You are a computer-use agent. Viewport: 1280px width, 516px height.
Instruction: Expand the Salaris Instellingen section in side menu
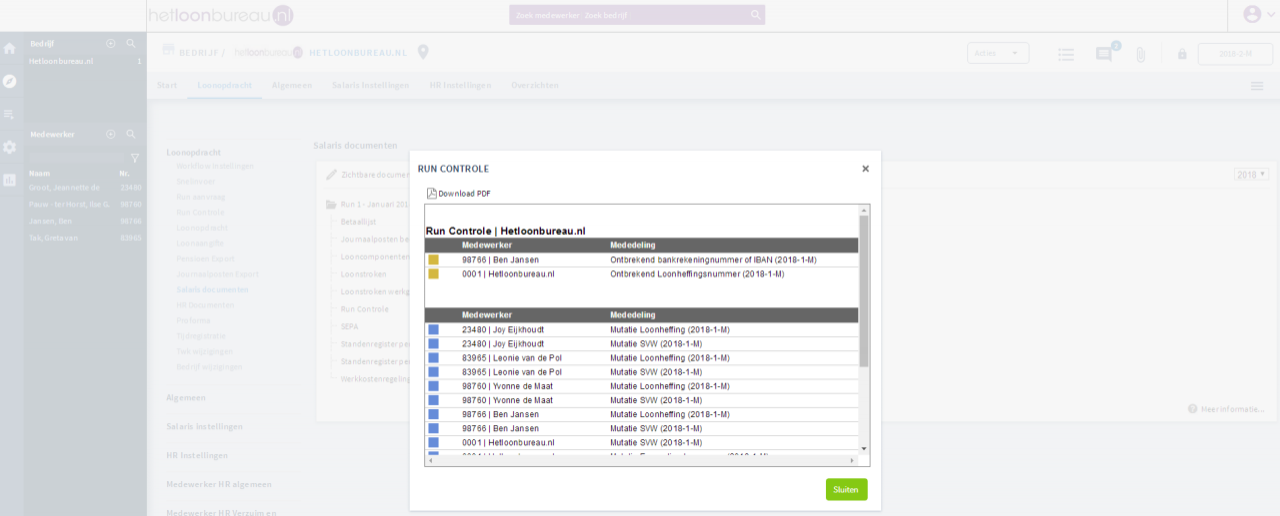coord(205,426)
